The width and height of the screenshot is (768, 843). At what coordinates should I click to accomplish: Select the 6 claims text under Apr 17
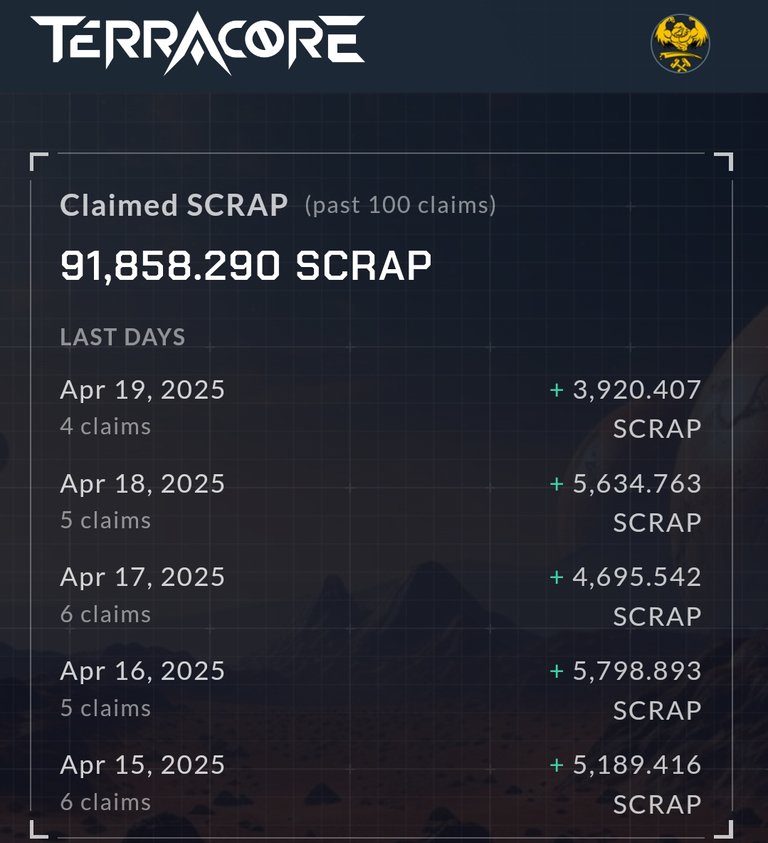tap(105, 614)
